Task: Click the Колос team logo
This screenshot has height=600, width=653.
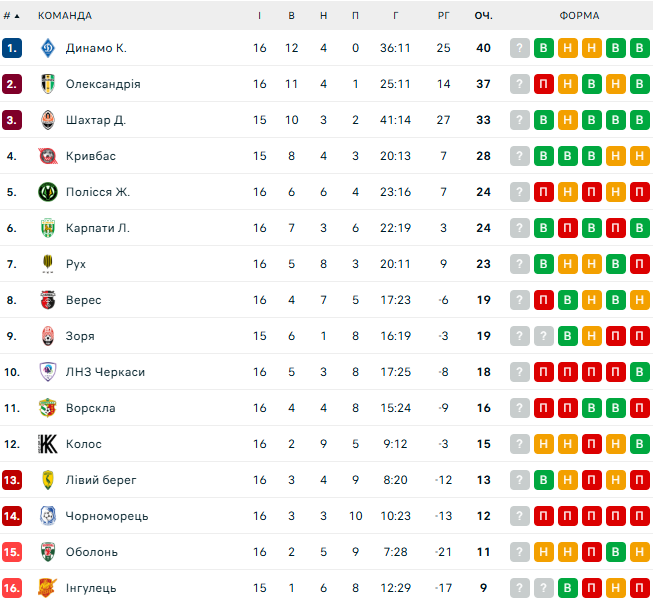Action: (47, 444)
